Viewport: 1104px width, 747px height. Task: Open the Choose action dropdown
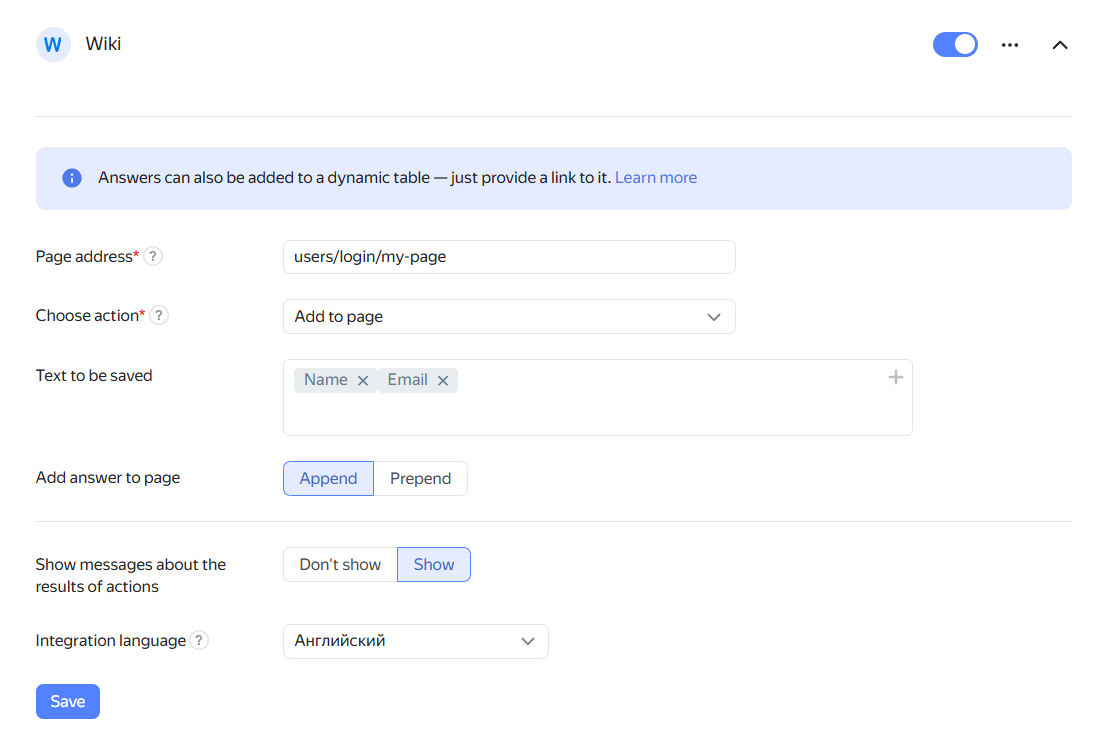(509, 316)
